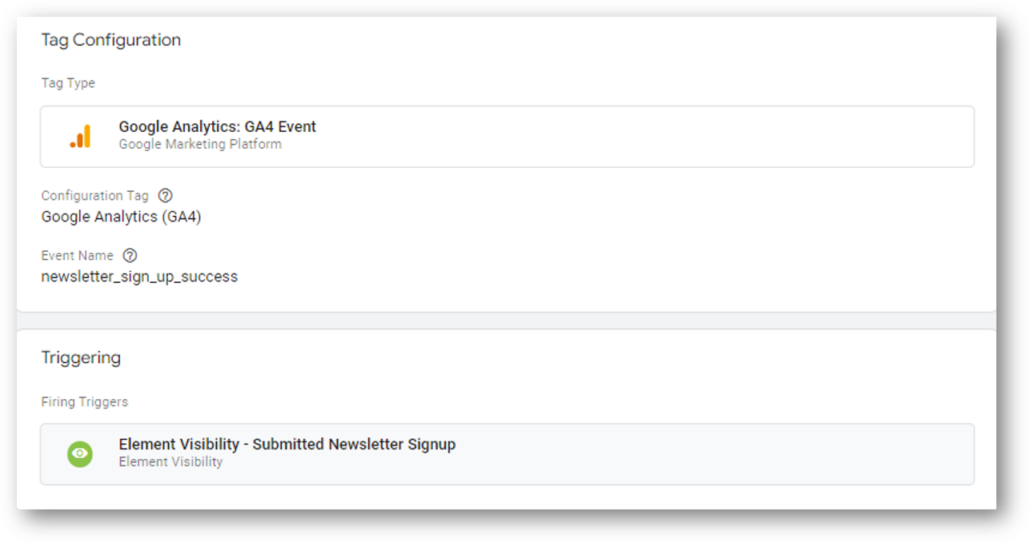Open help for Configuration Tag
The height and width of the screenshot is (543, 1030).
tap(166, 196)
